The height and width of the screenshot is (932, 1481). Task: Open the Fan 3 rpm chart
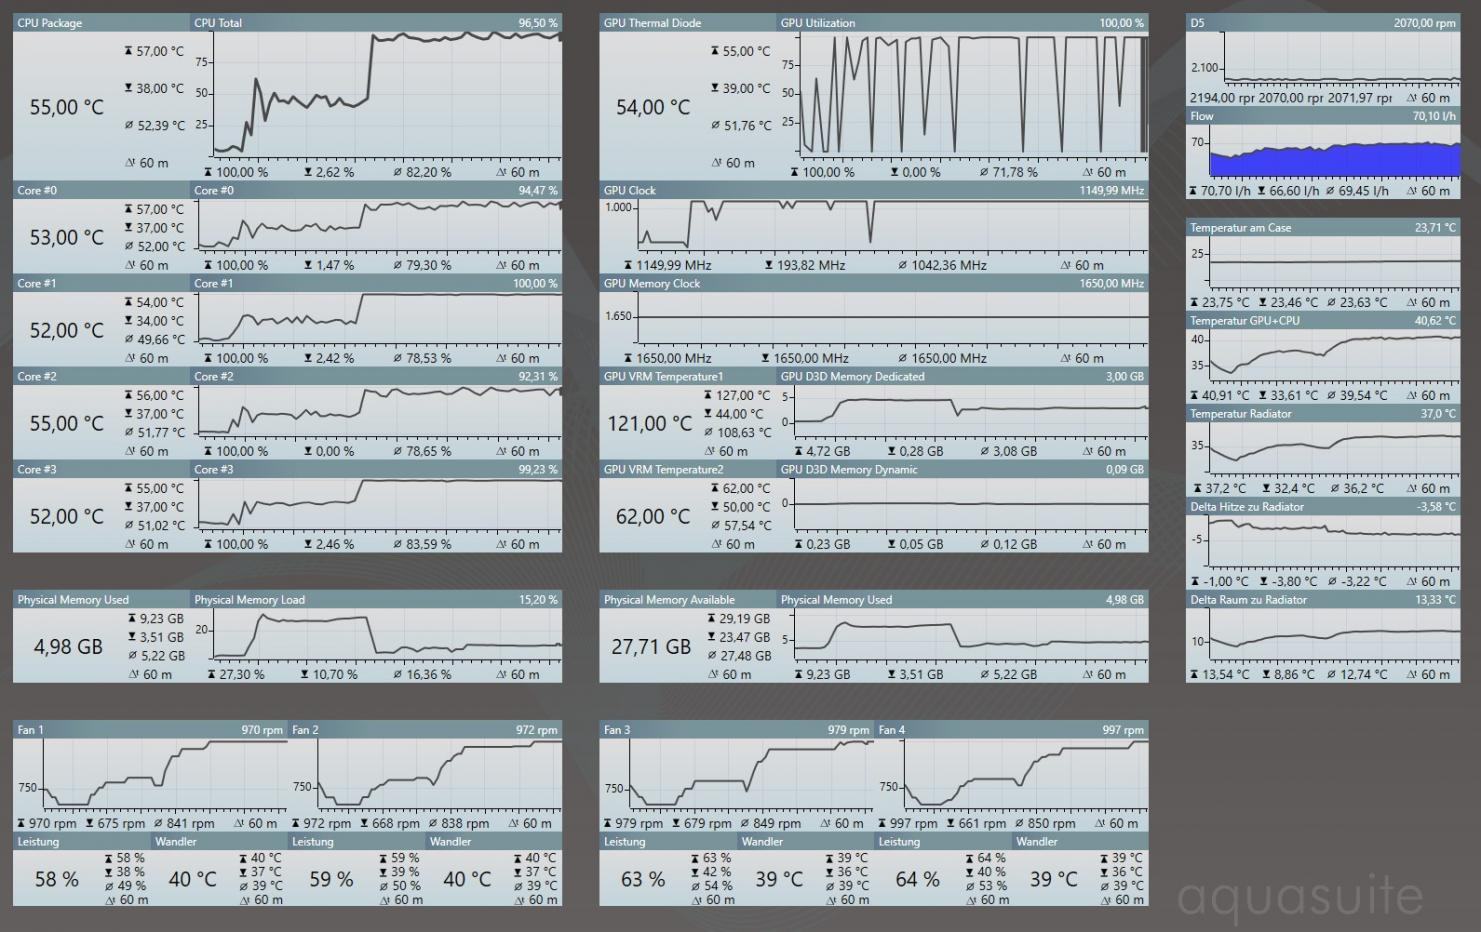(x=751, y=775)
